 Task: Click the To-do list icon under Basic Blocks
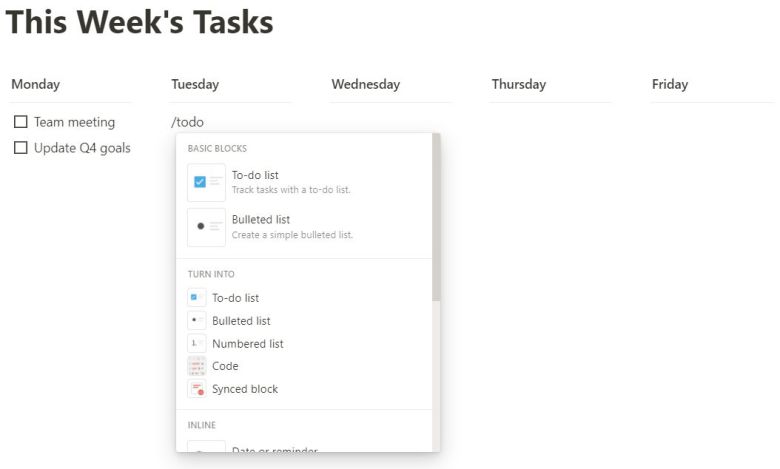[x=206, y=182]
